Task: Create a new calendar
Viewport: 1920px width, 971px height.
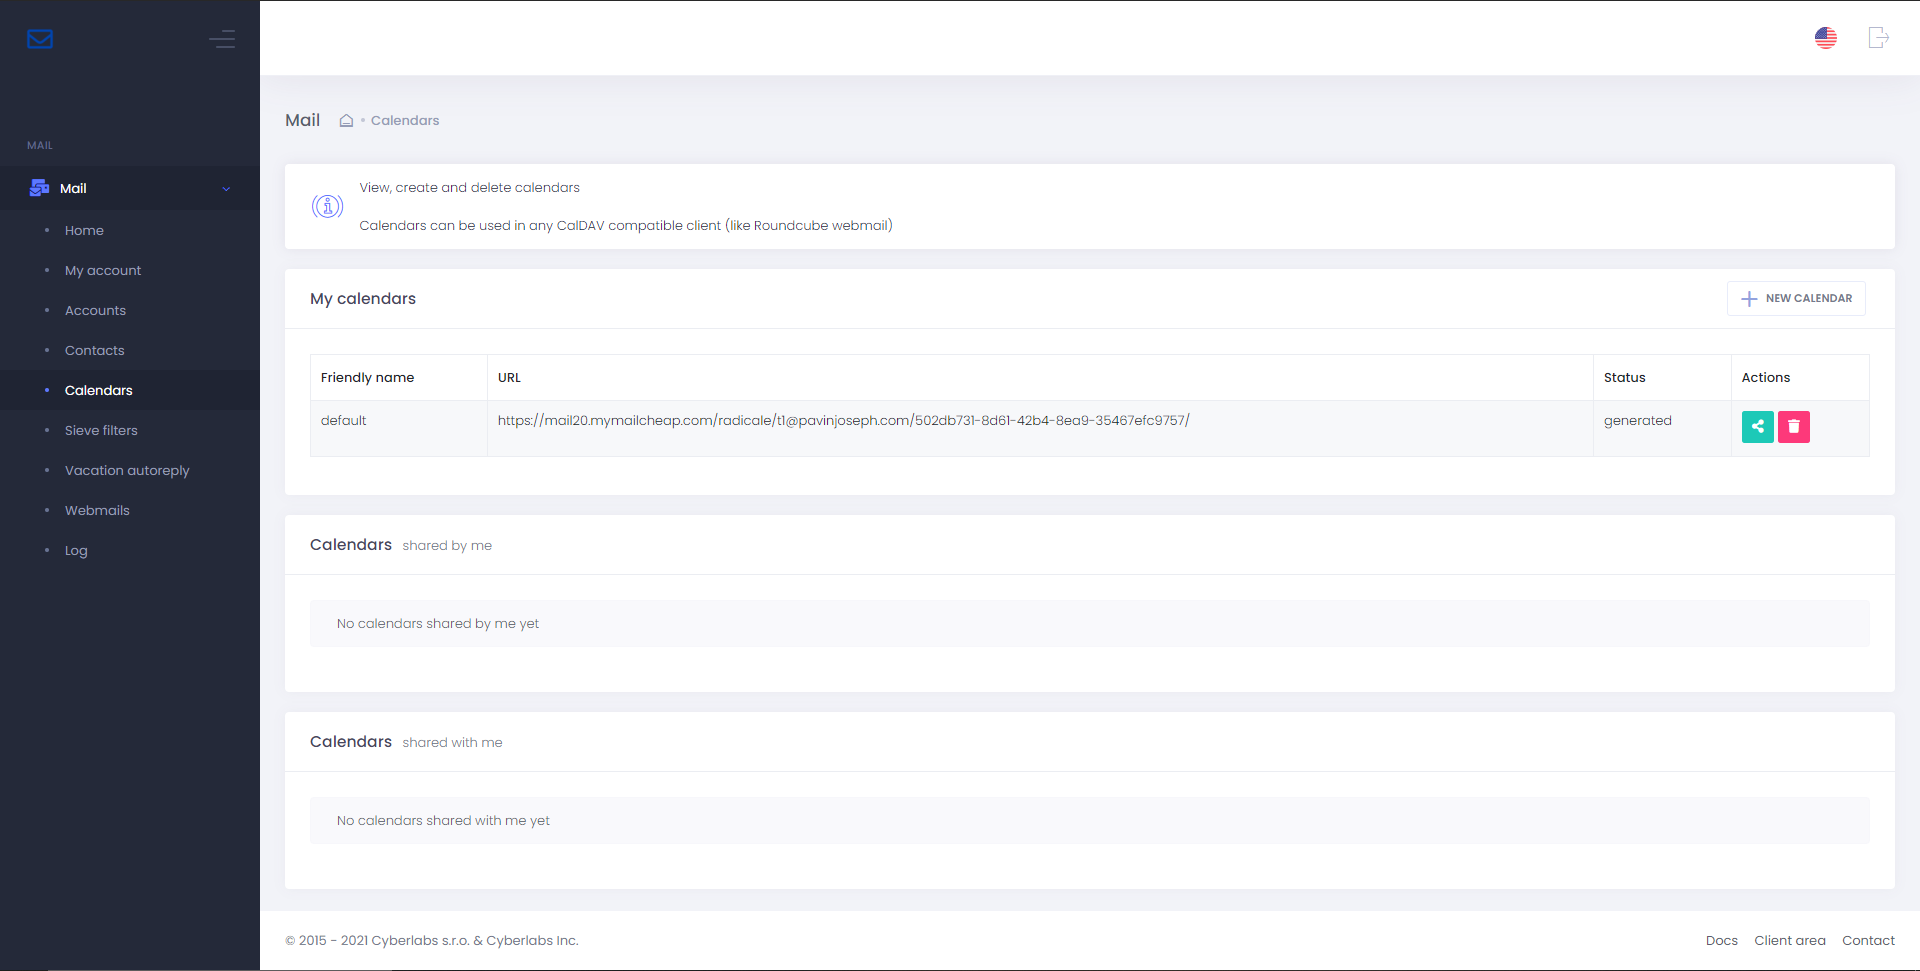Action: pos(1796,299)
